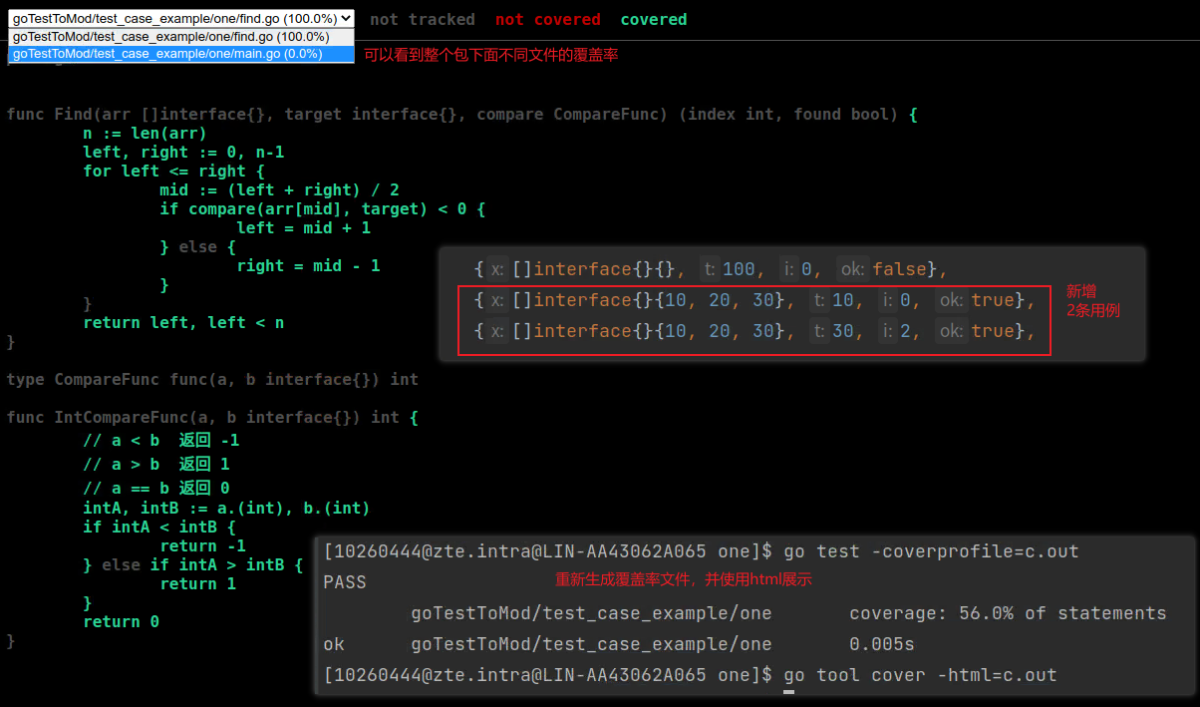Click the green 'covered' legend label
The width and height of the screenshot is (1200, 707).
[x=653, y=19]
